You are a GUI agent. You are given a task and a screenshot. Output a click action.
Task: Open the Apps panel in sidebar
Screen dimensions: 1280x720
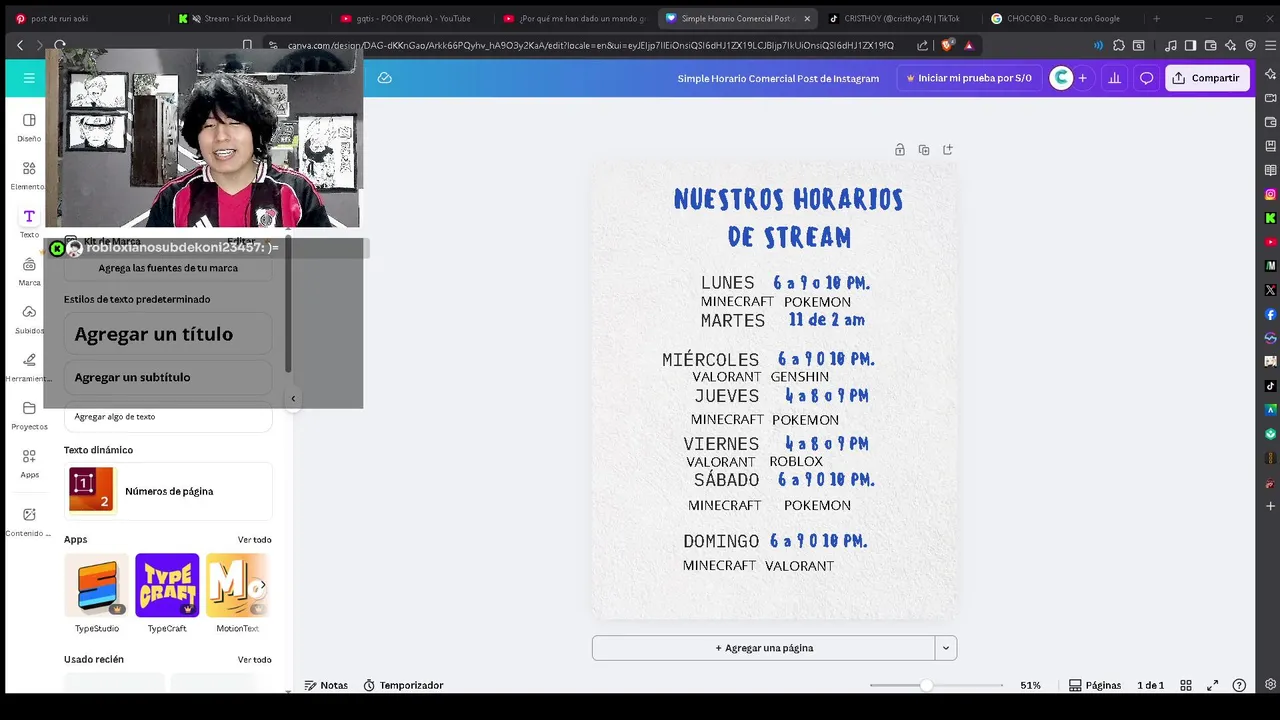pos(29,463)
